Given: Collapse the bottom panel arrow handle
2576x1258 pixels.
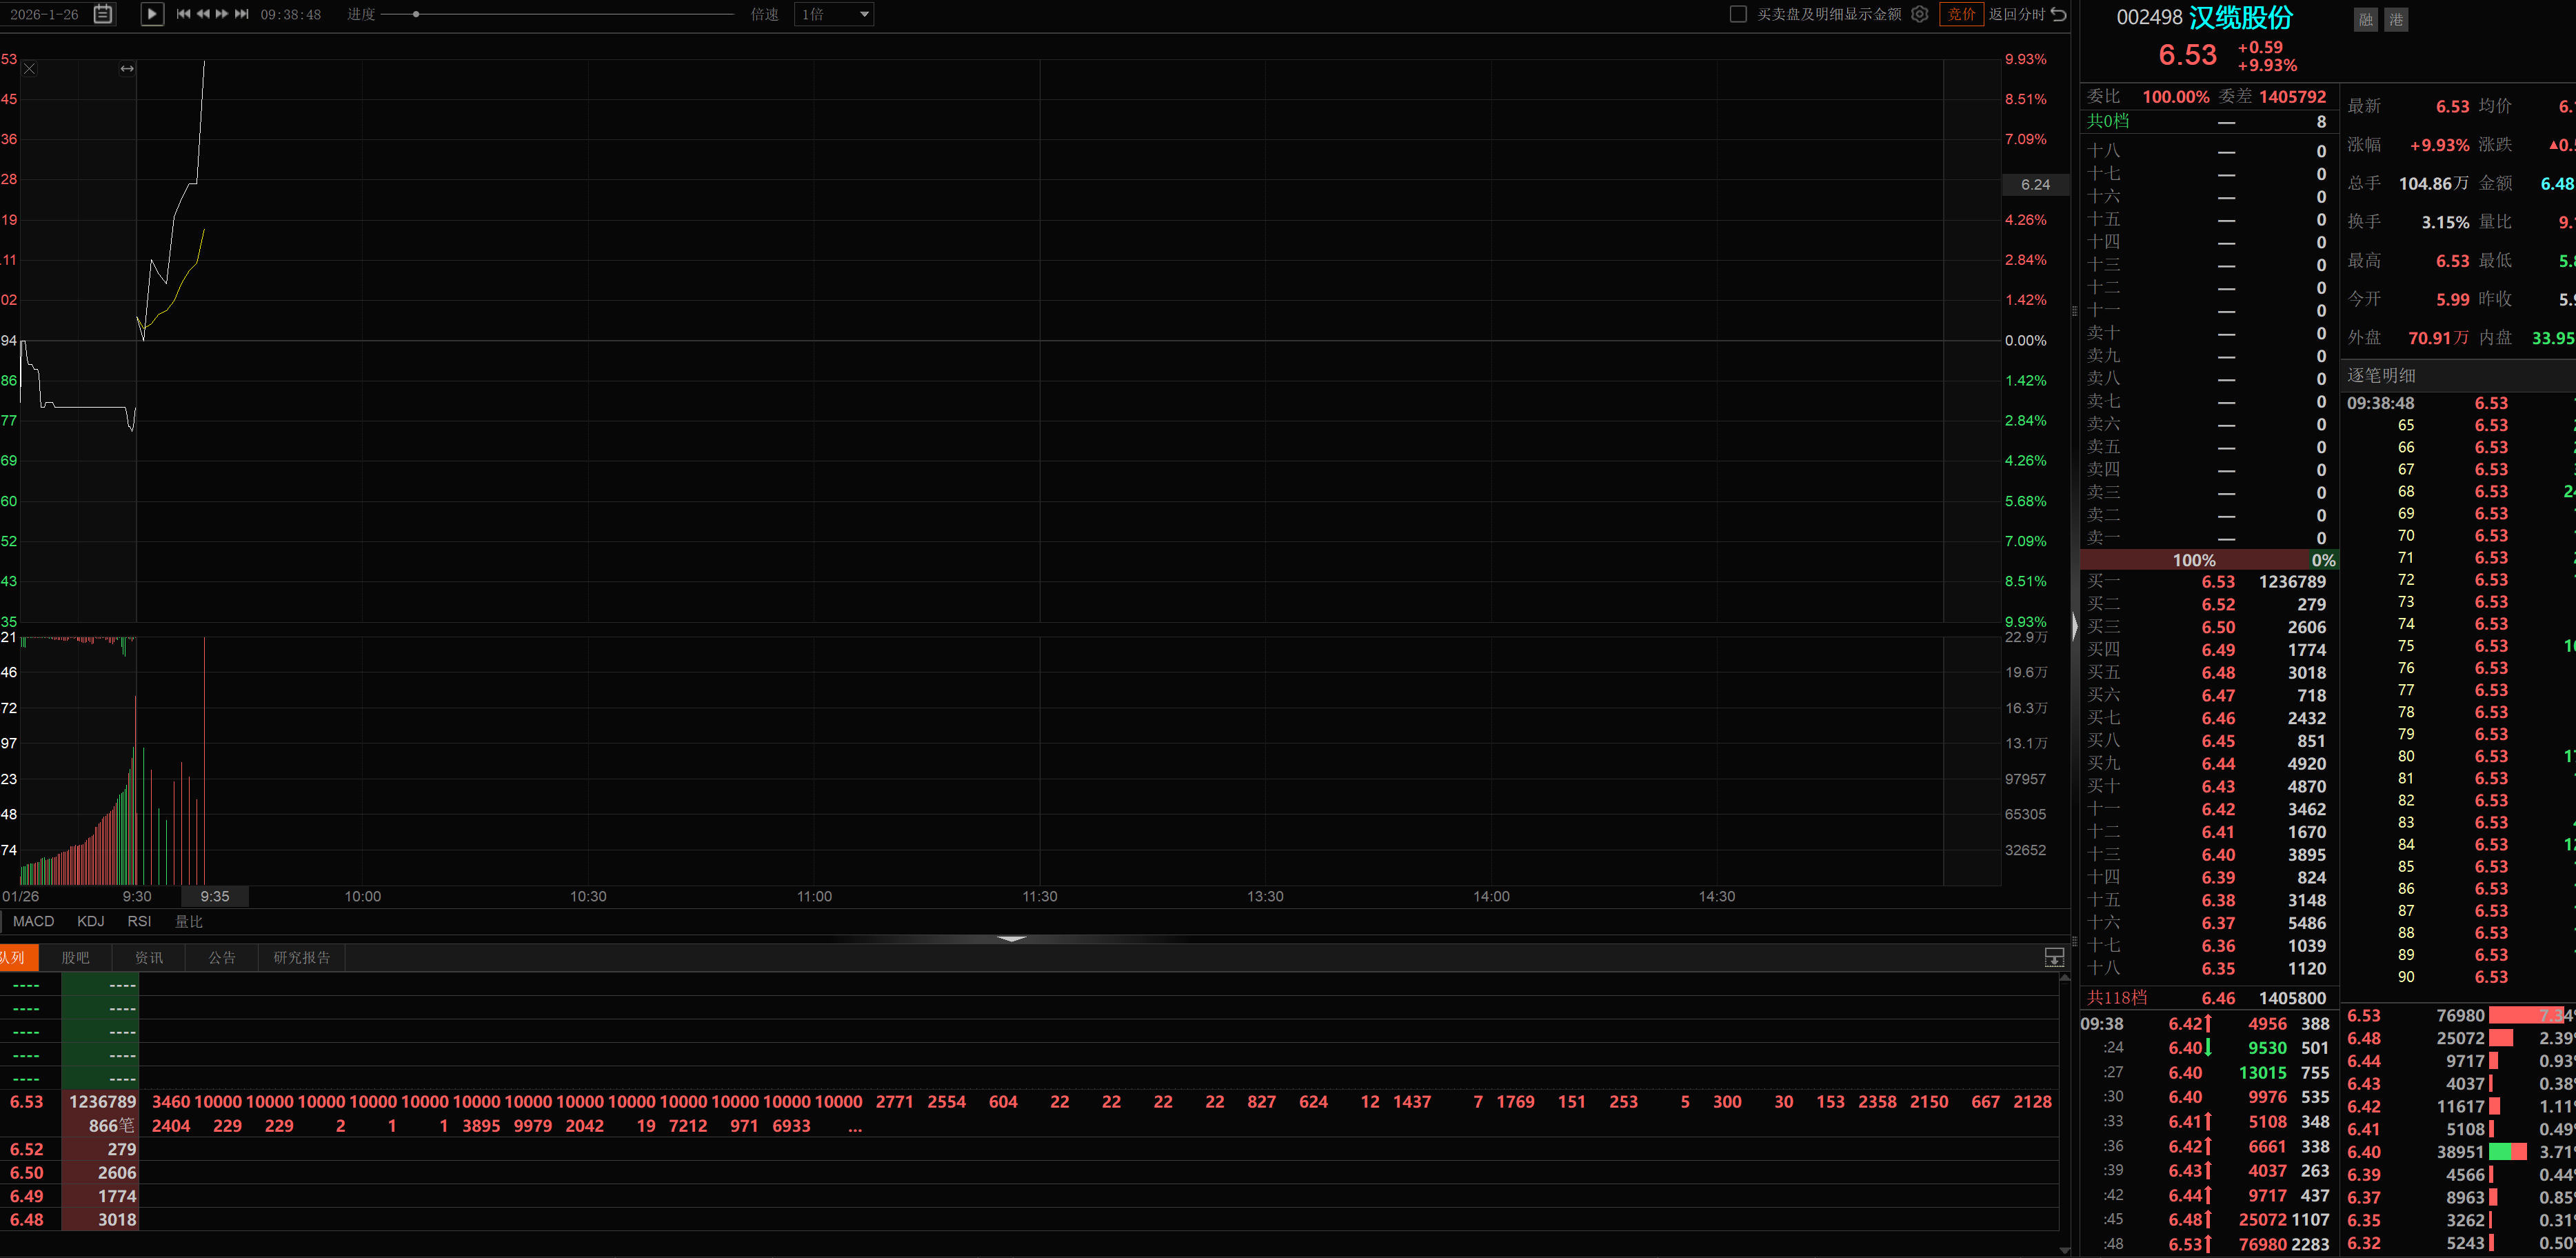Looking at the screenshot, I should 1012,939.
